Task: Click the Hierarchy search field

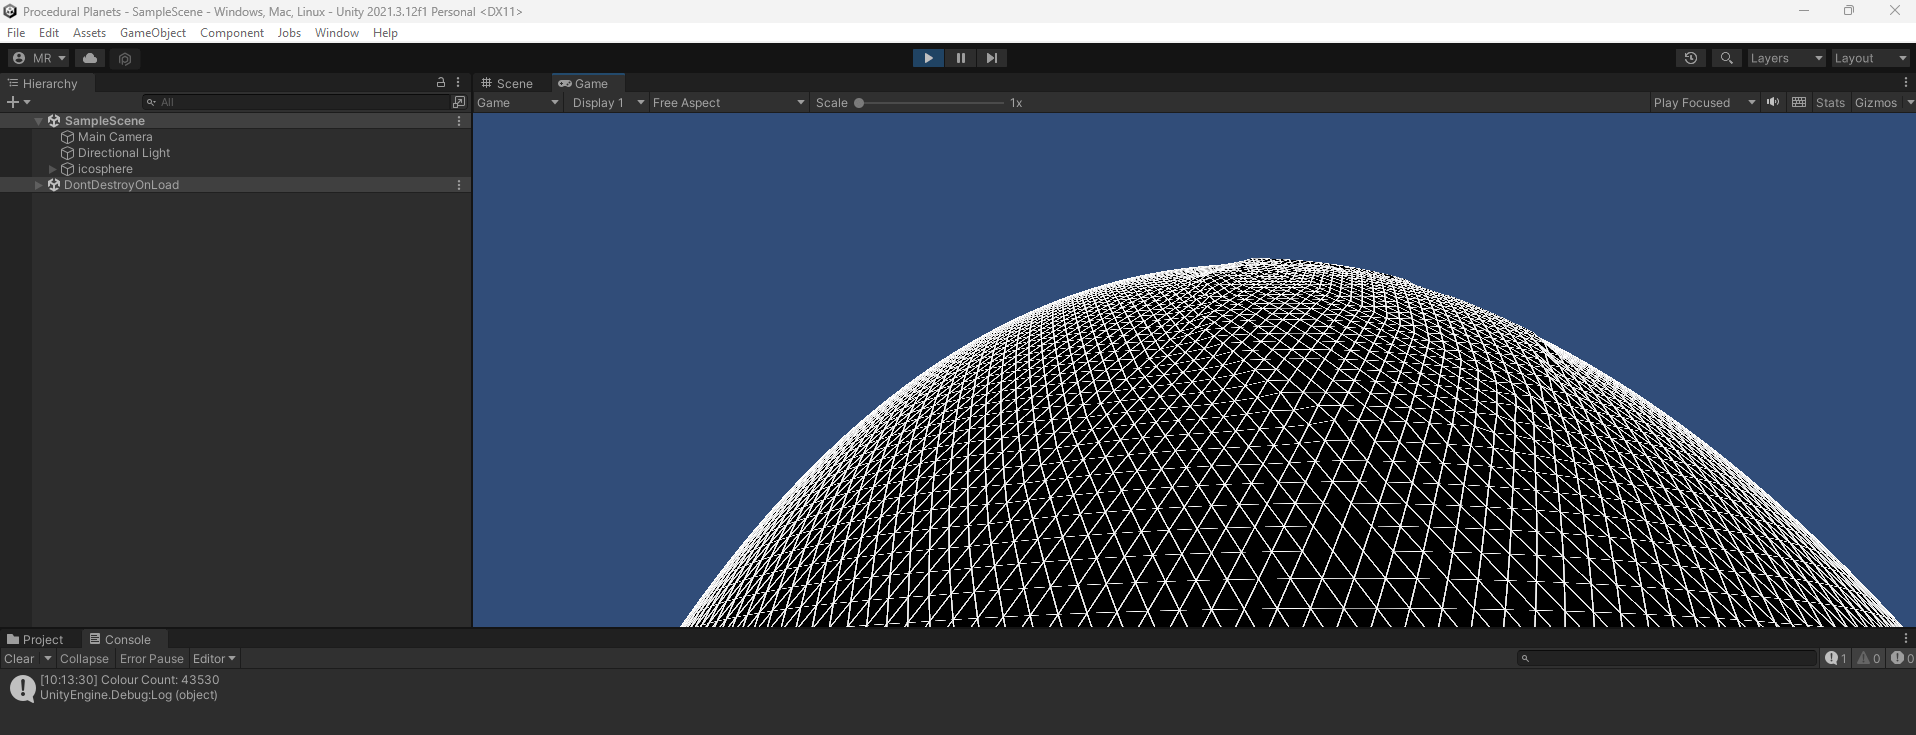Action: [295, 102]
